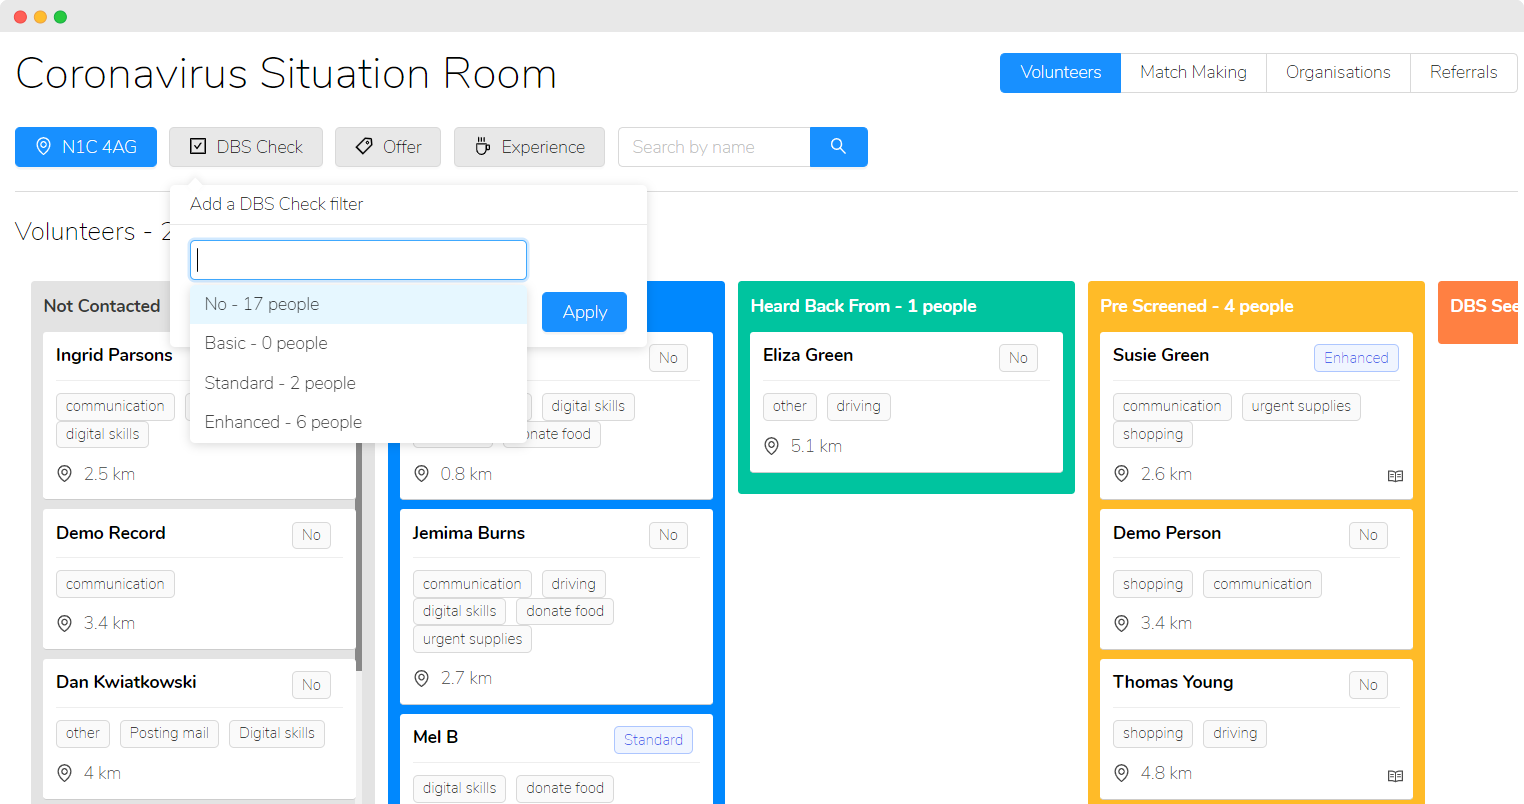Click 'urgent supplies' tag on Jemima Burns
The width and height of the screenshot is (1524, 804).
click(x=472, y=639)
